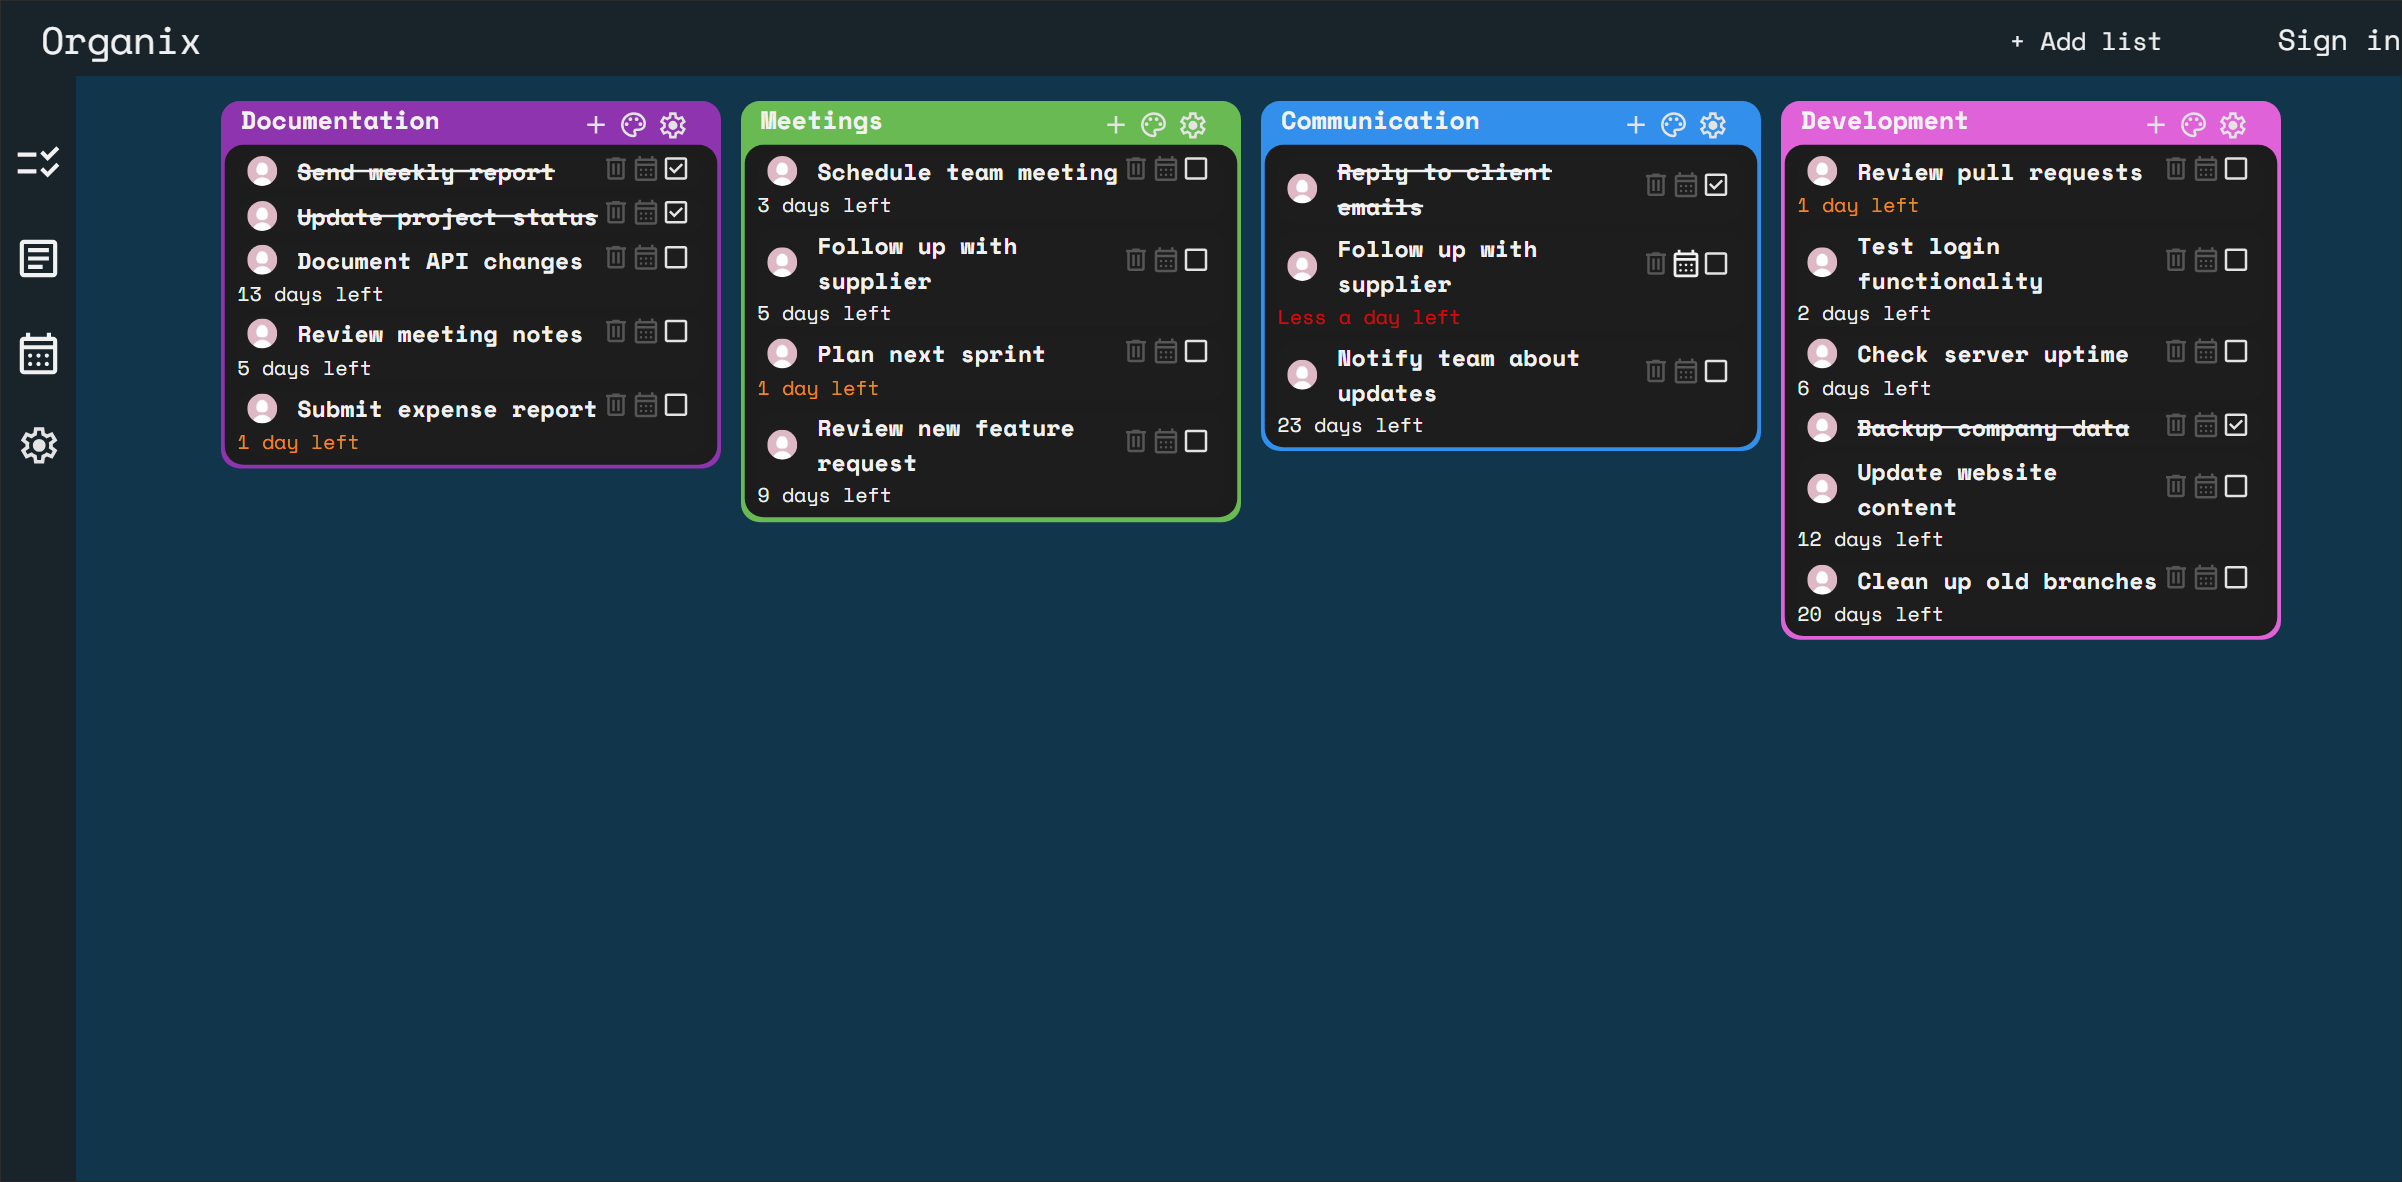
Task: Uncheck the Backup company data task
Action: 2236,425
